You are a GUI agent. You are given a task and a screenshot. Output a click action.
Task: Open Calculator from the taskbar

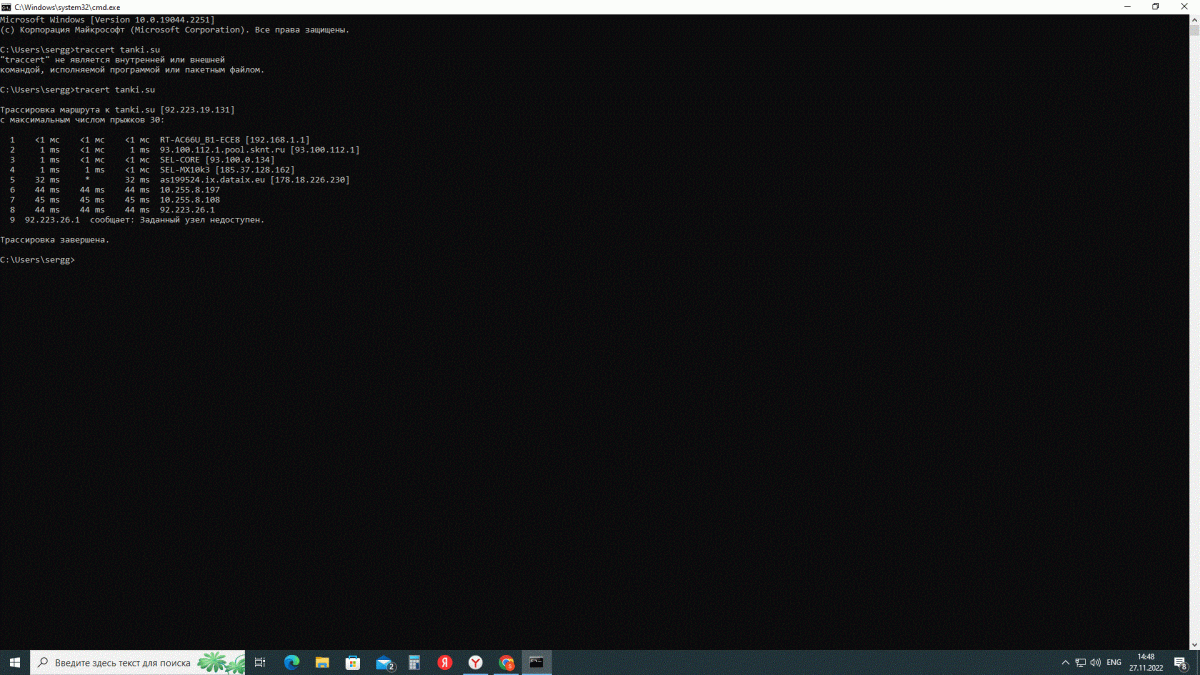414,662
